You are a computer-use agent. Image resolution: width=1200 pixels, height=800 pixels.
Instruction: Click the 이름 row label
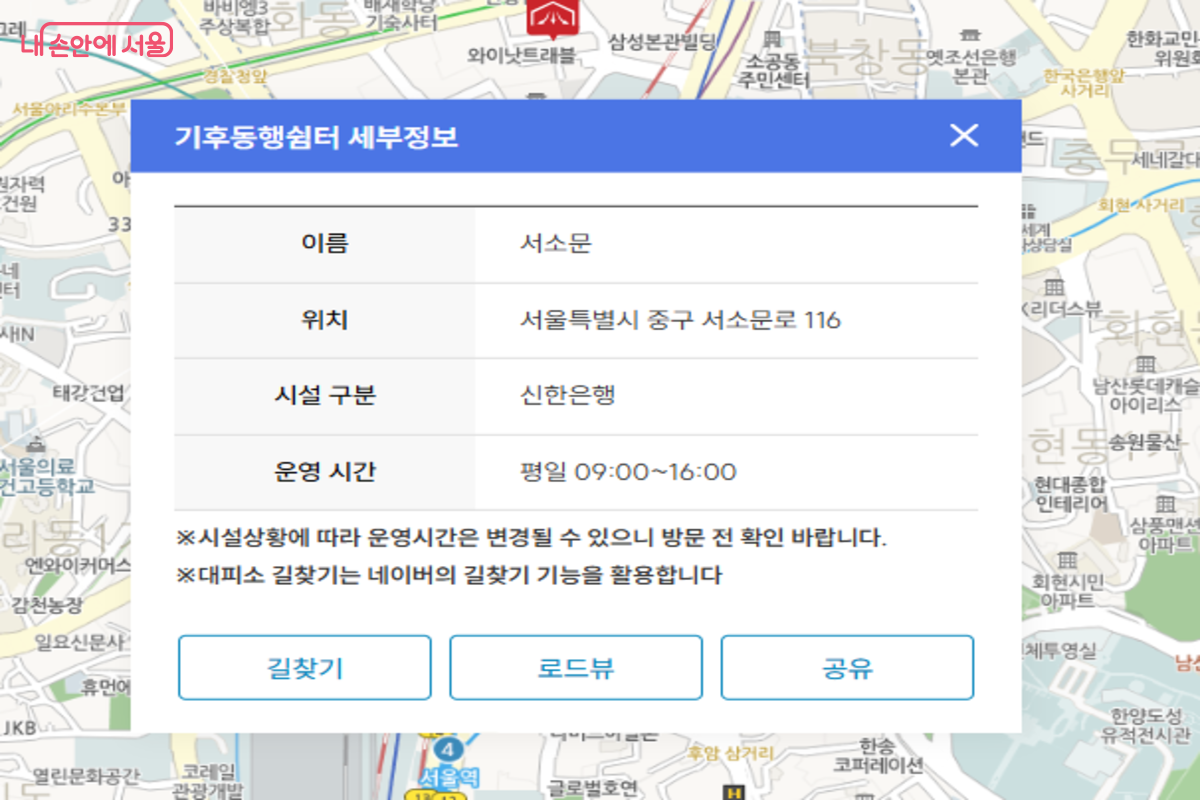coord(325,243)
